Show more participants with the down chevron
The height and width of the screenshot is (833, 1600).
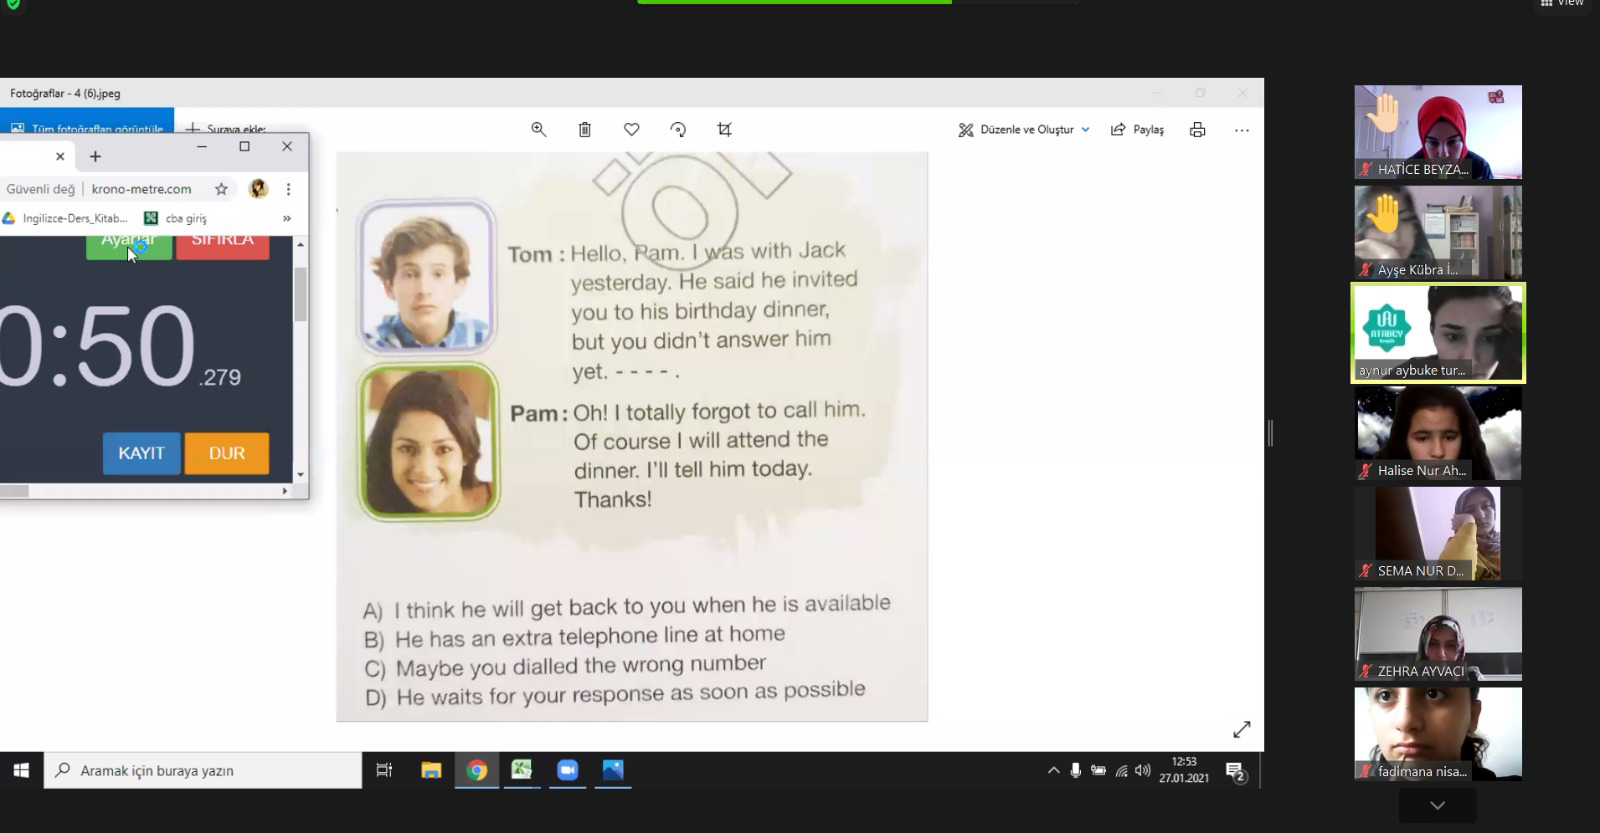[1437, 805]
